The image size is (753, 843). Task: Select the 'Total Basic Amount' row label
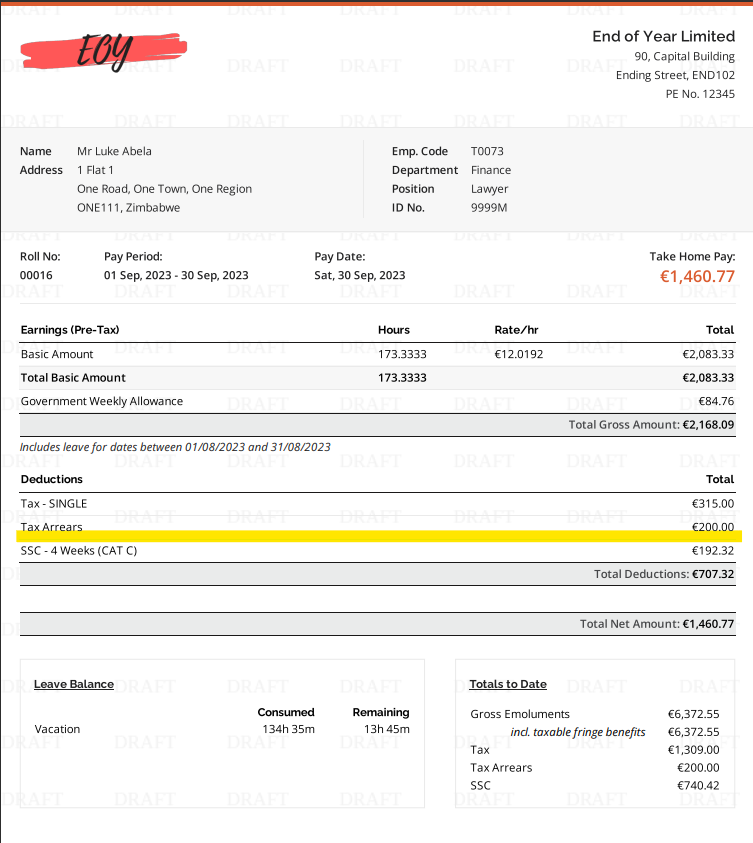73,378
